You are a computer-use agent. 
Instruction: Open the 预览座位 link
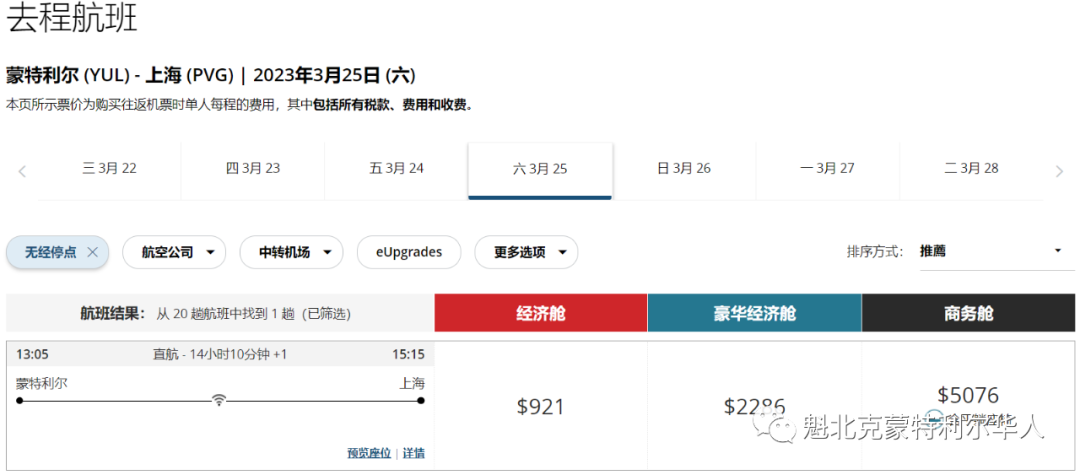click(369, 454)
